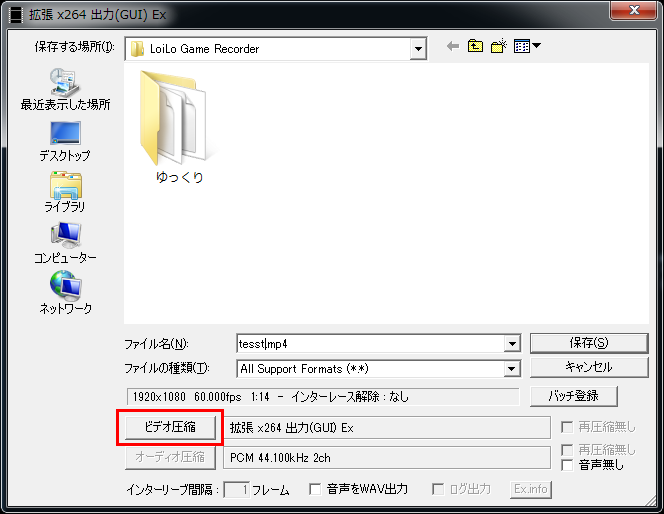The height and width of the screenshot is (514, 664).
Task: Go up one folder level
Action: pos(475,46)
